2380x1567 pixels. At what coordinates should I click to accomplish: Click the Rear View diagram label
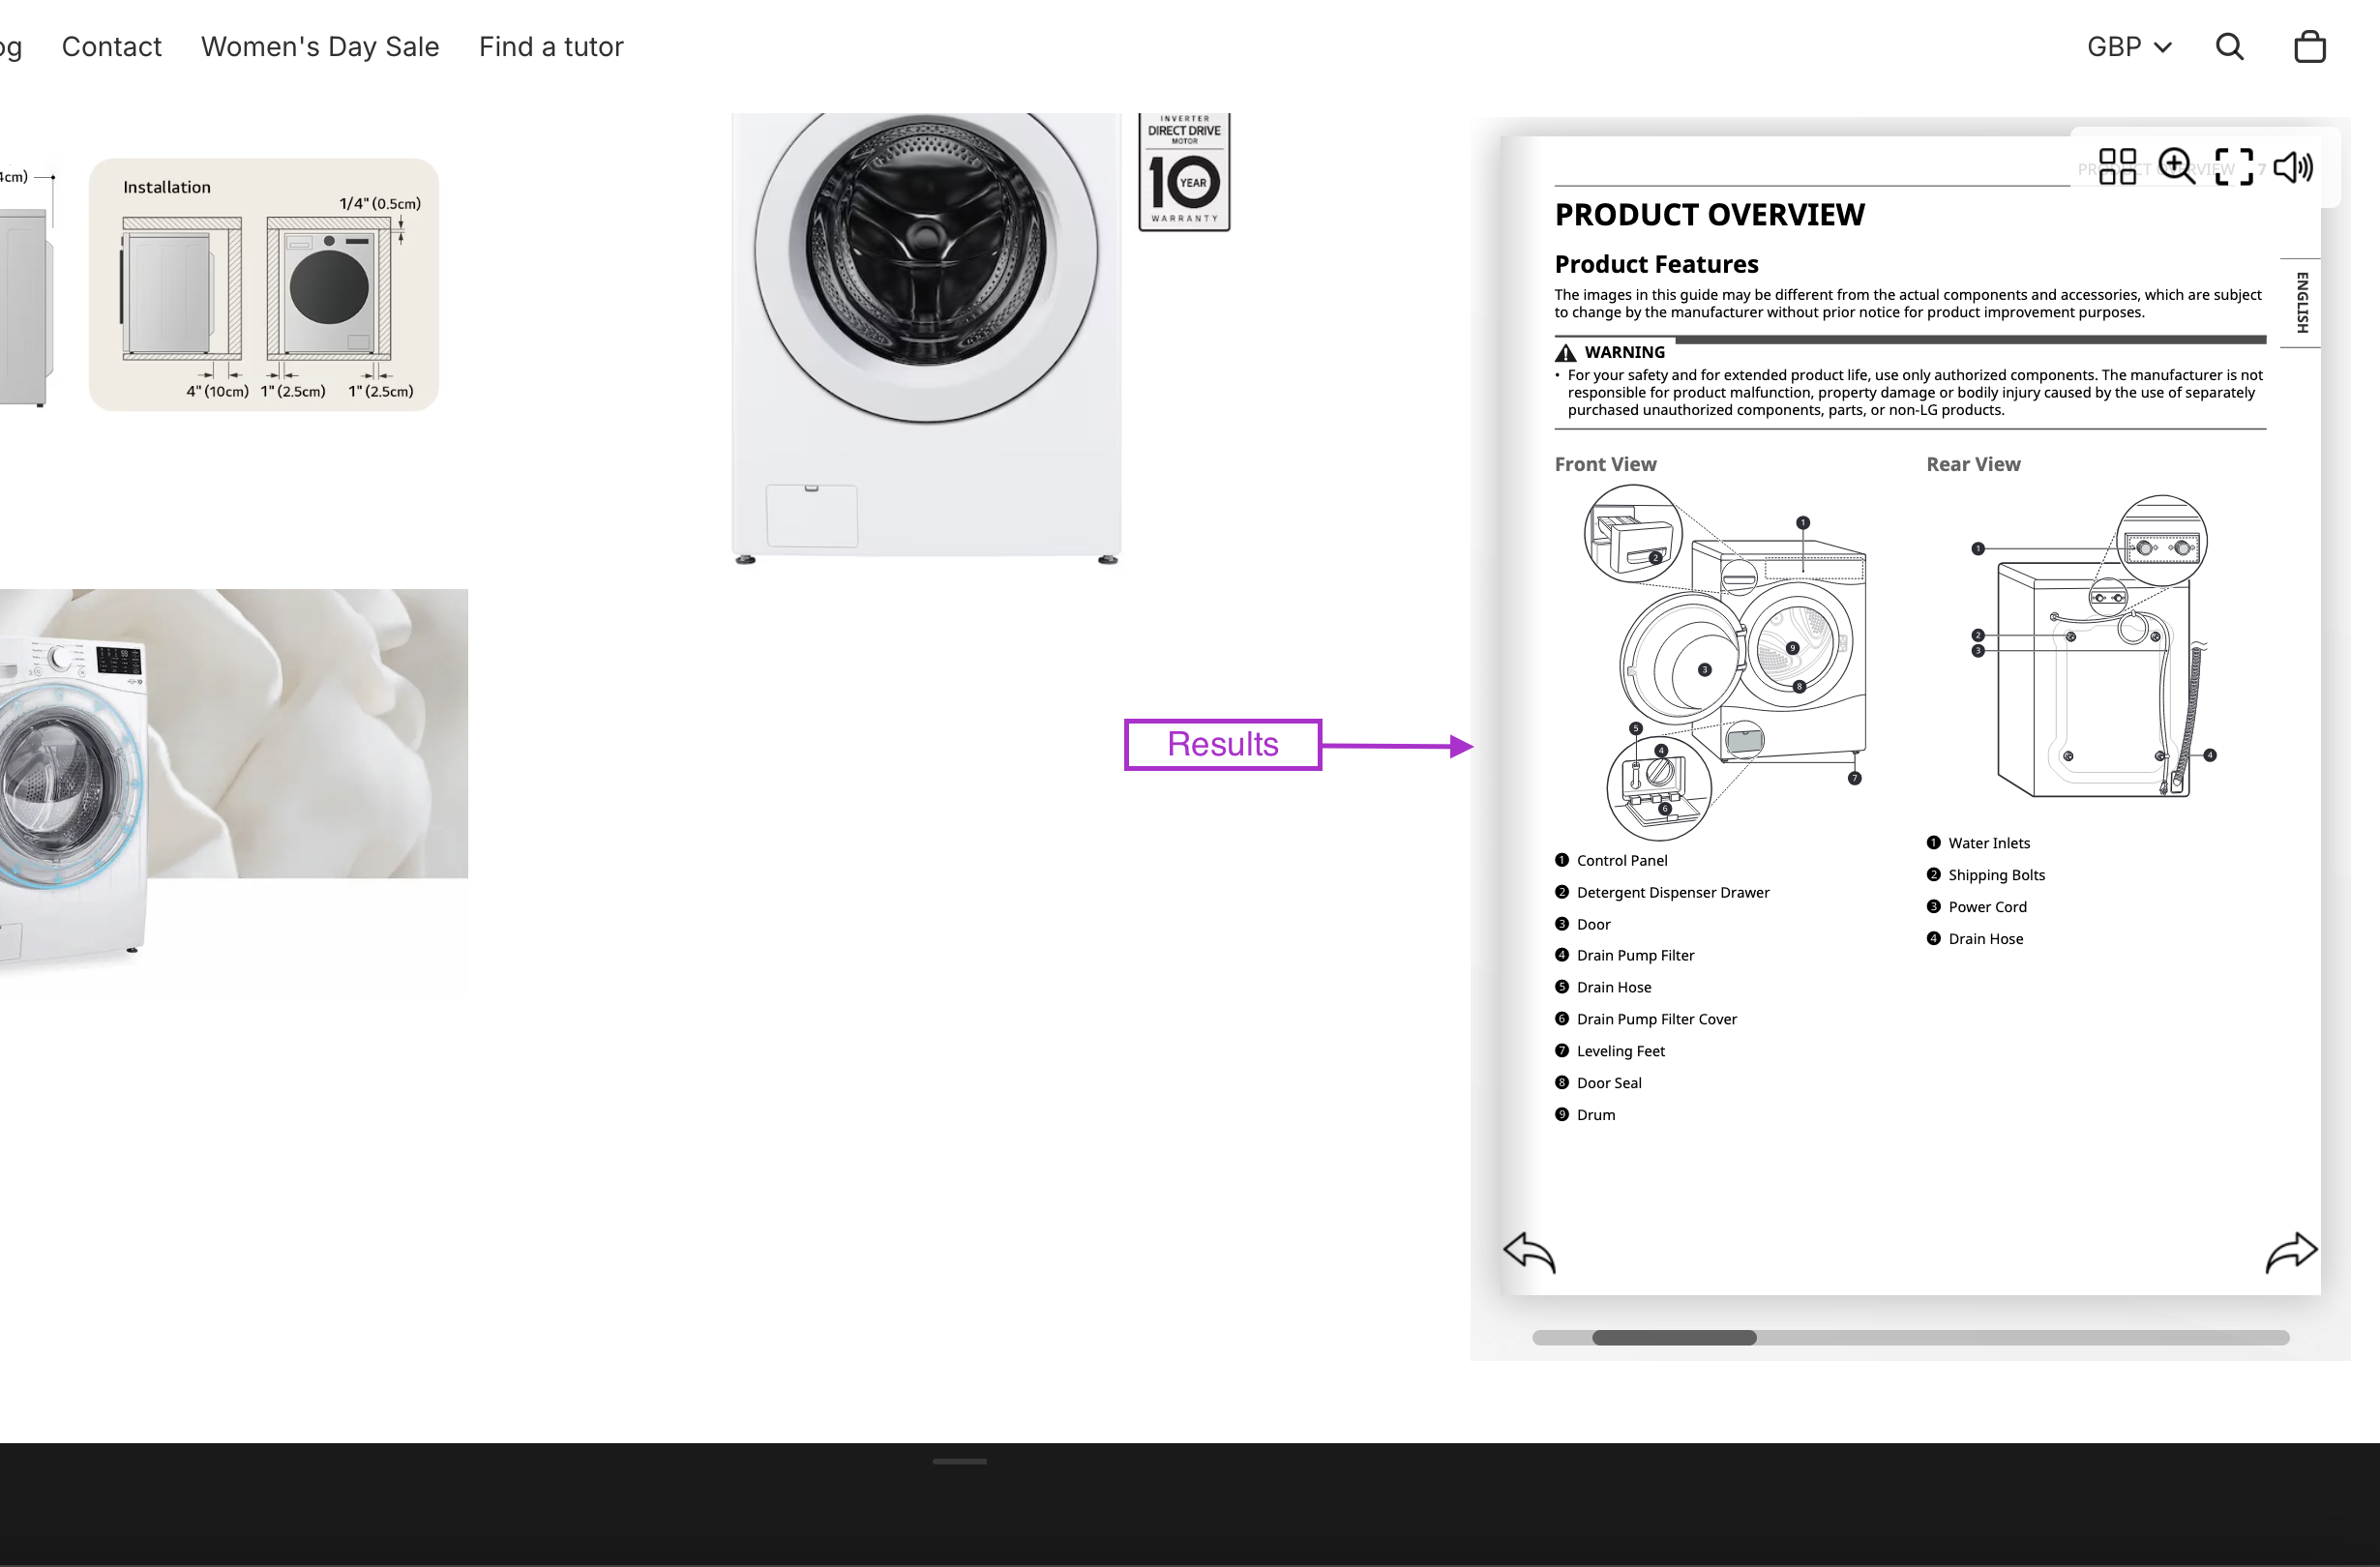click(x=1973, y=464)
